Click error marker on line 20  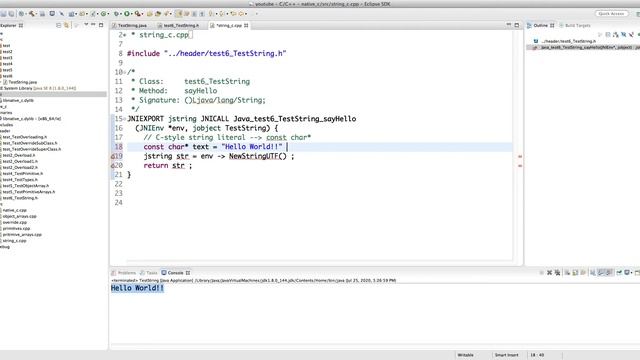coord(113,166)
